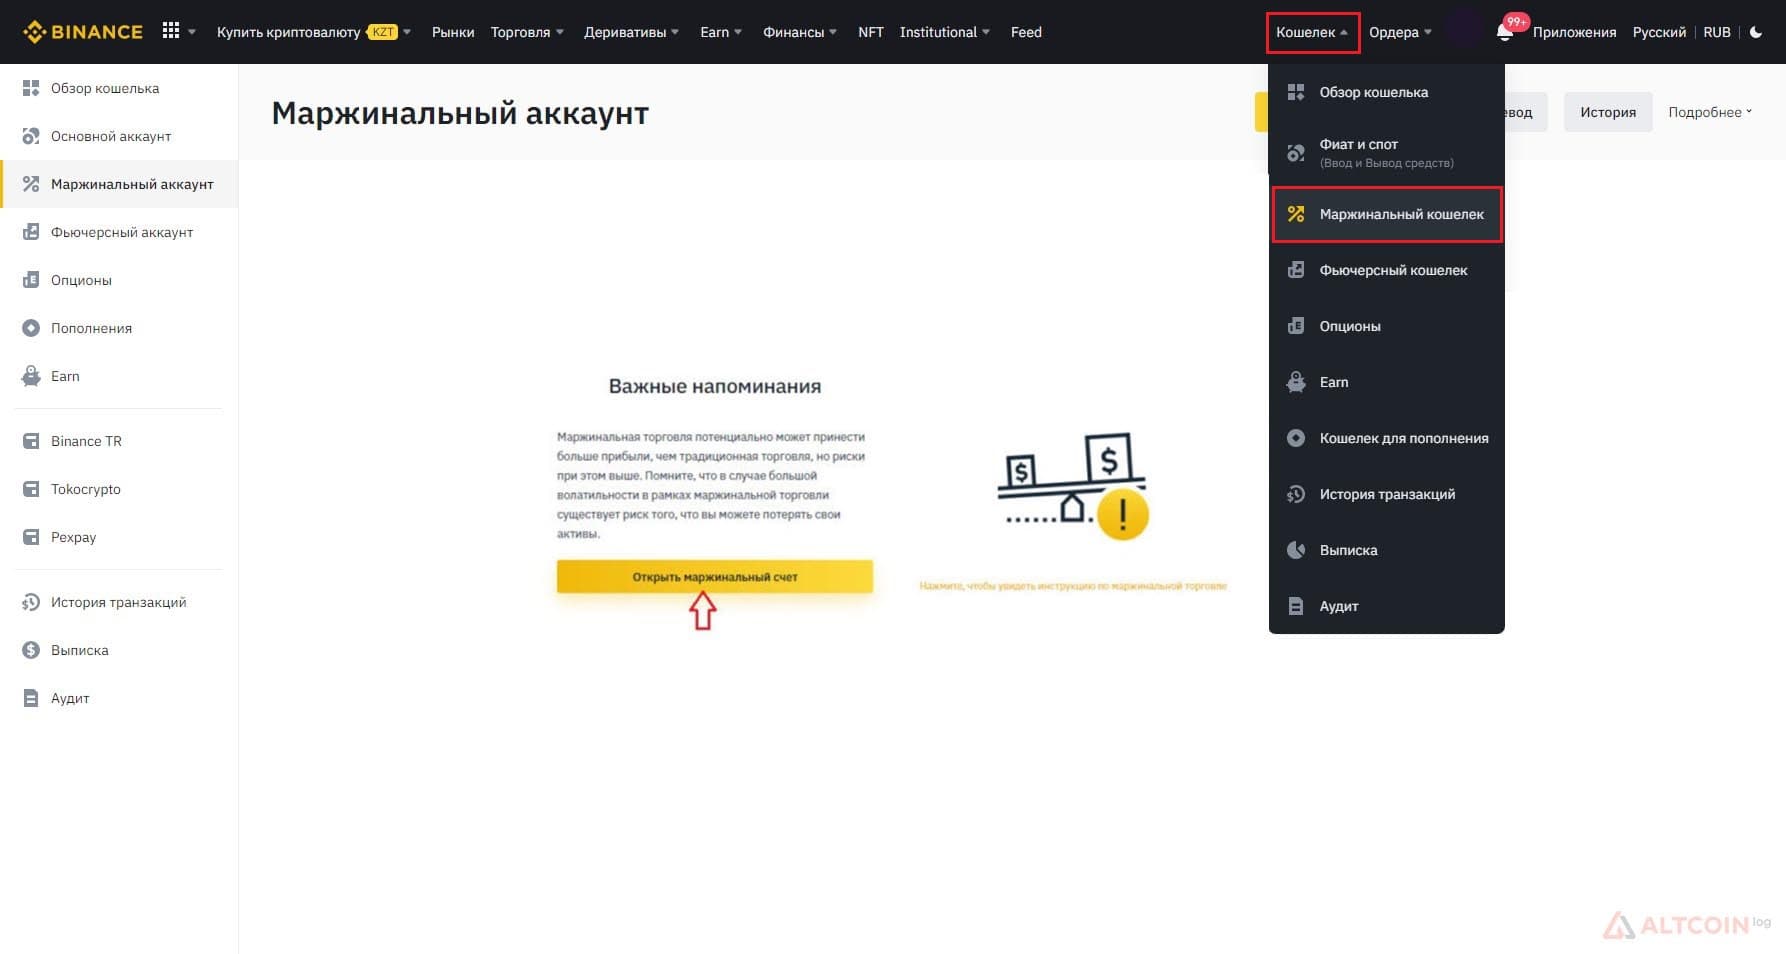Image resolution: width=1786 pixels, height=954 pixels.
Task: Open the notifications bell
Action: click(x=1504, y=33)
